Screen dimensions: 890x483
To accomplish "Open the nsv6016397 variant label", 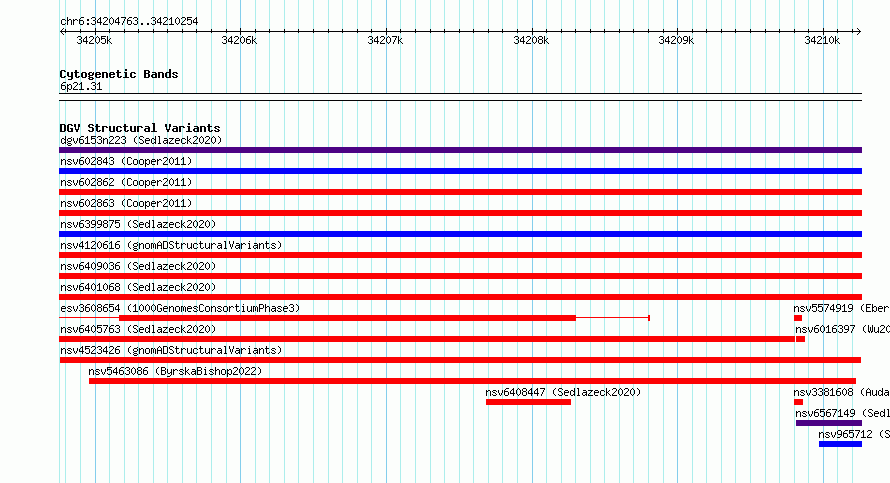I will 842,329.
